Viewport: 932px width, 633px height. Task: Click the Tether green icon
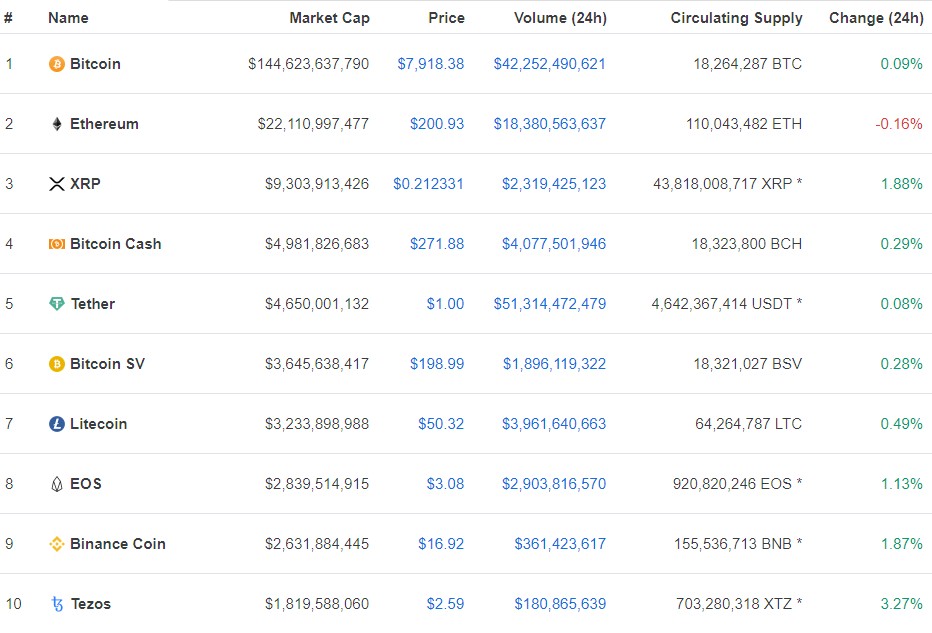[x=56, y=304]
